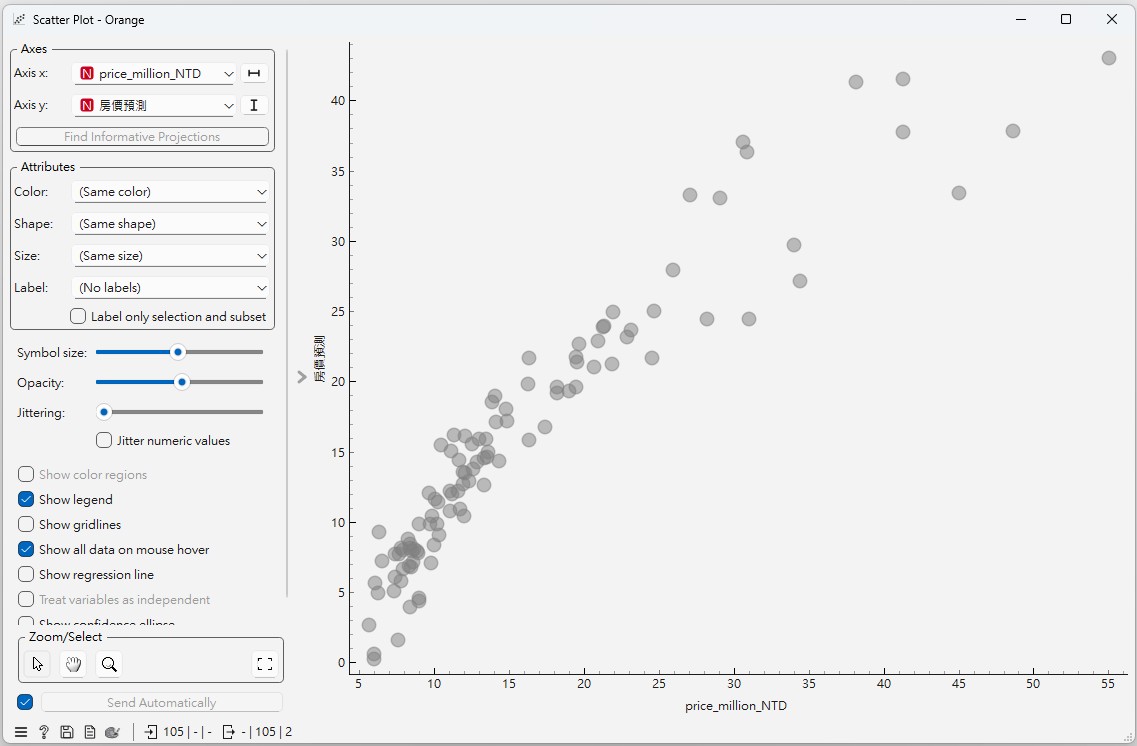
Task: Check Jitter numeric values
Action: click(x=104, y=440)
